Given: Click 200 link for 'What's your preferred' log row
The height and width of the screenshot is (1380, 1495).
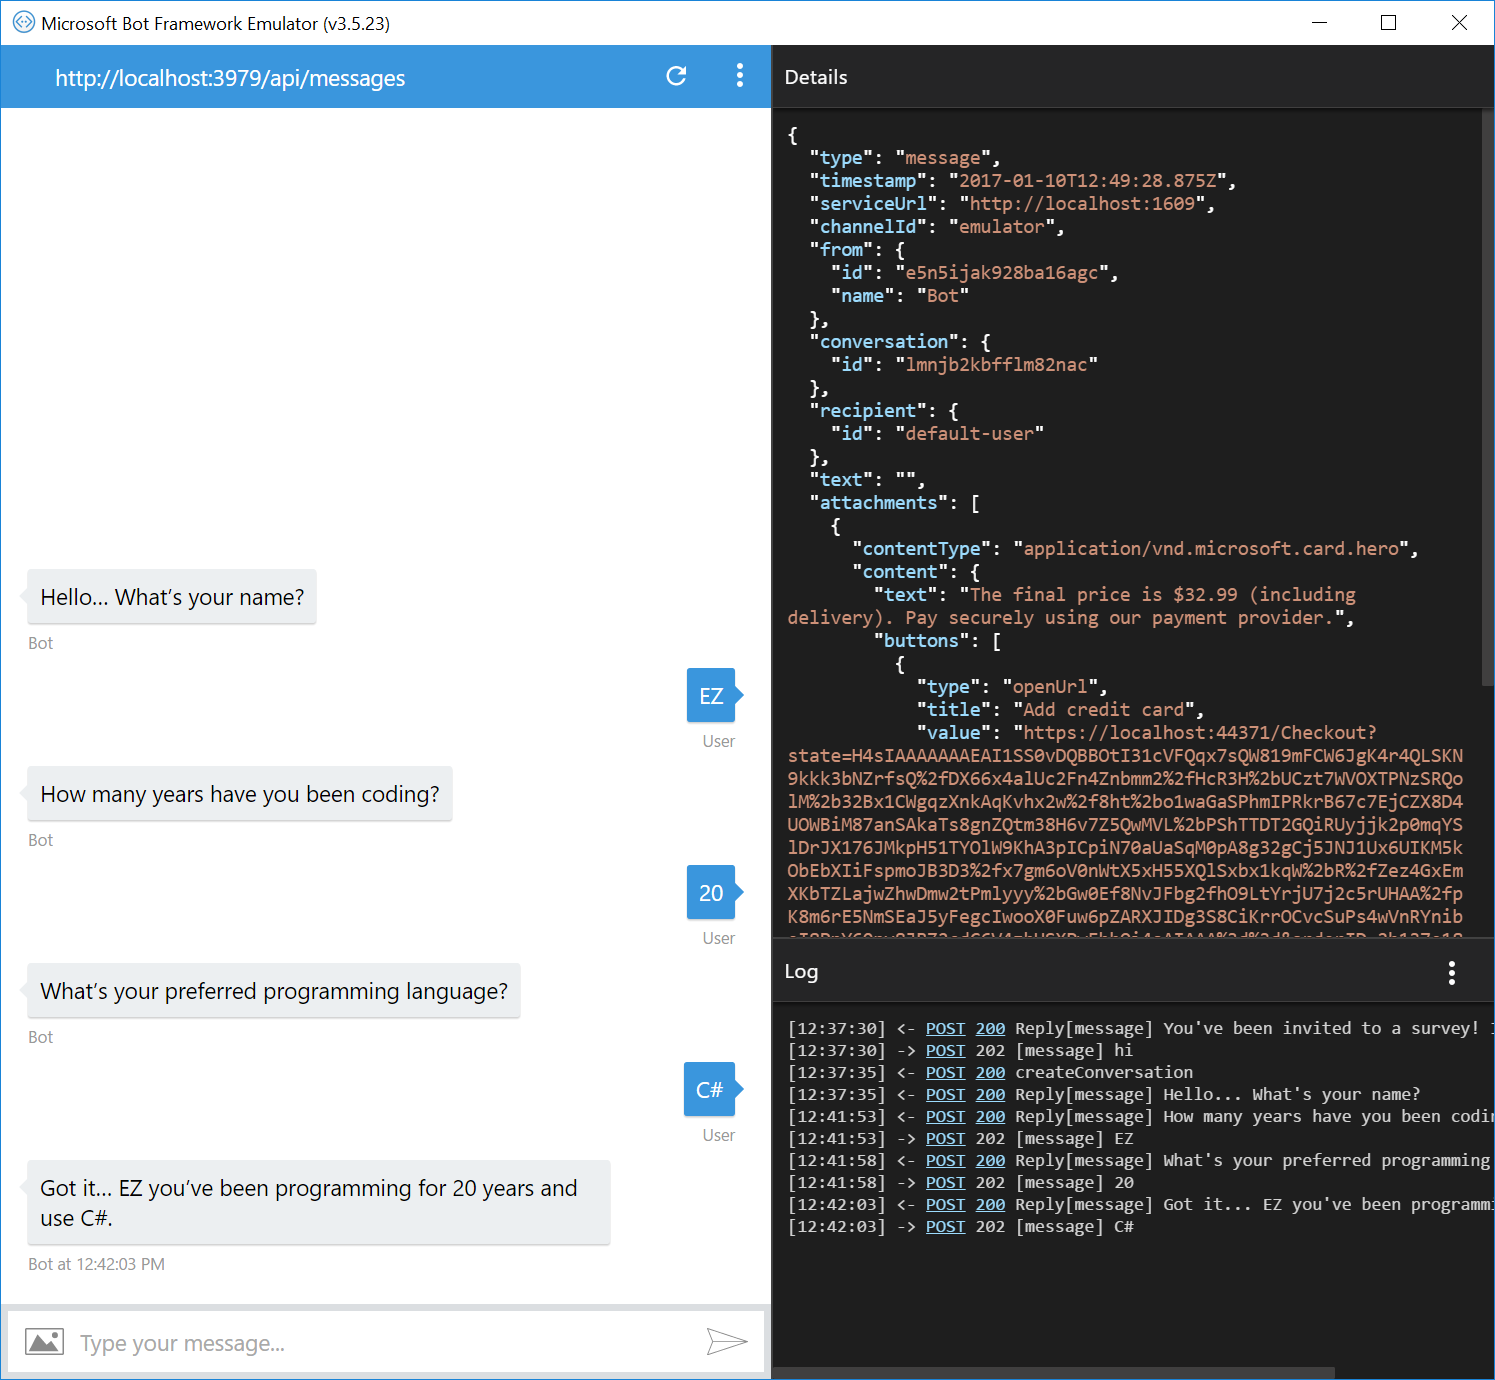Looking at the screenshot, I should pos(990,1160).
